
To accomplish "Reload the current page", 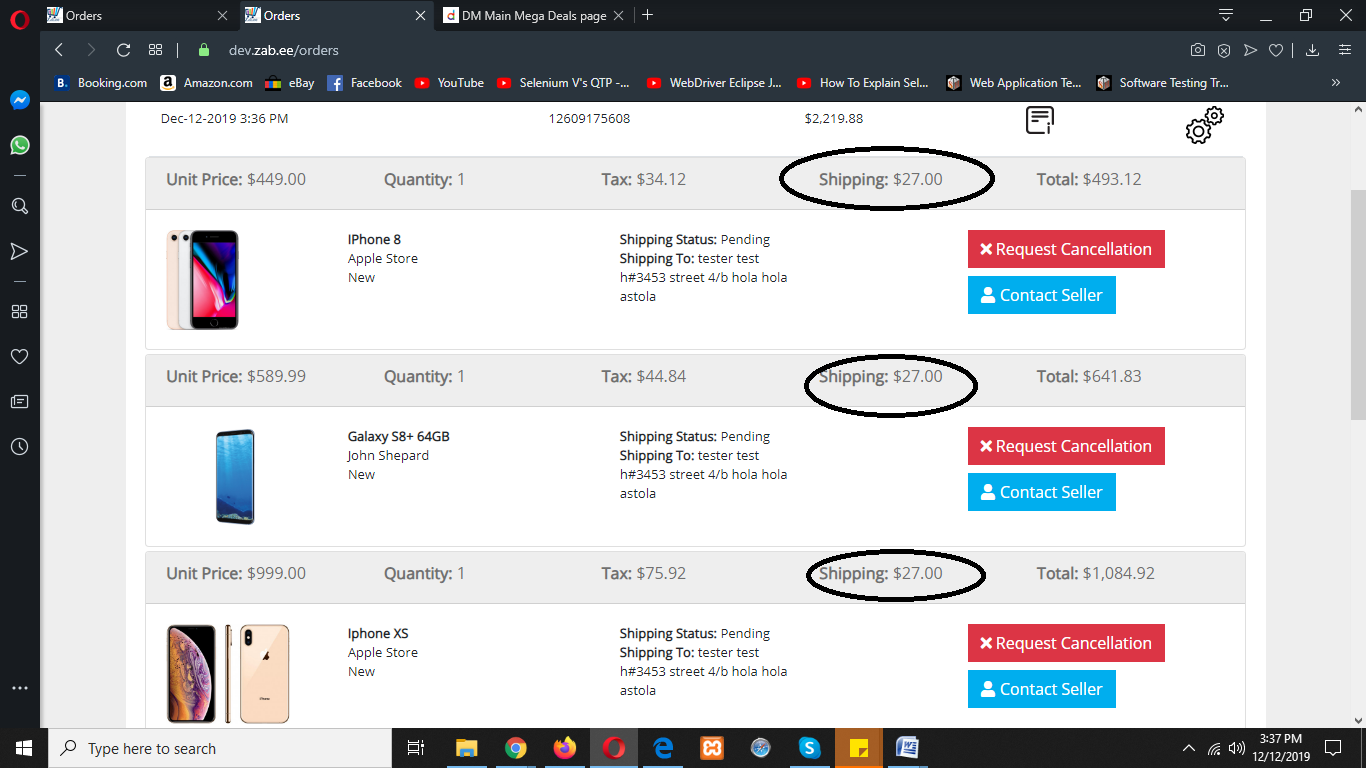I will [123, 50].
